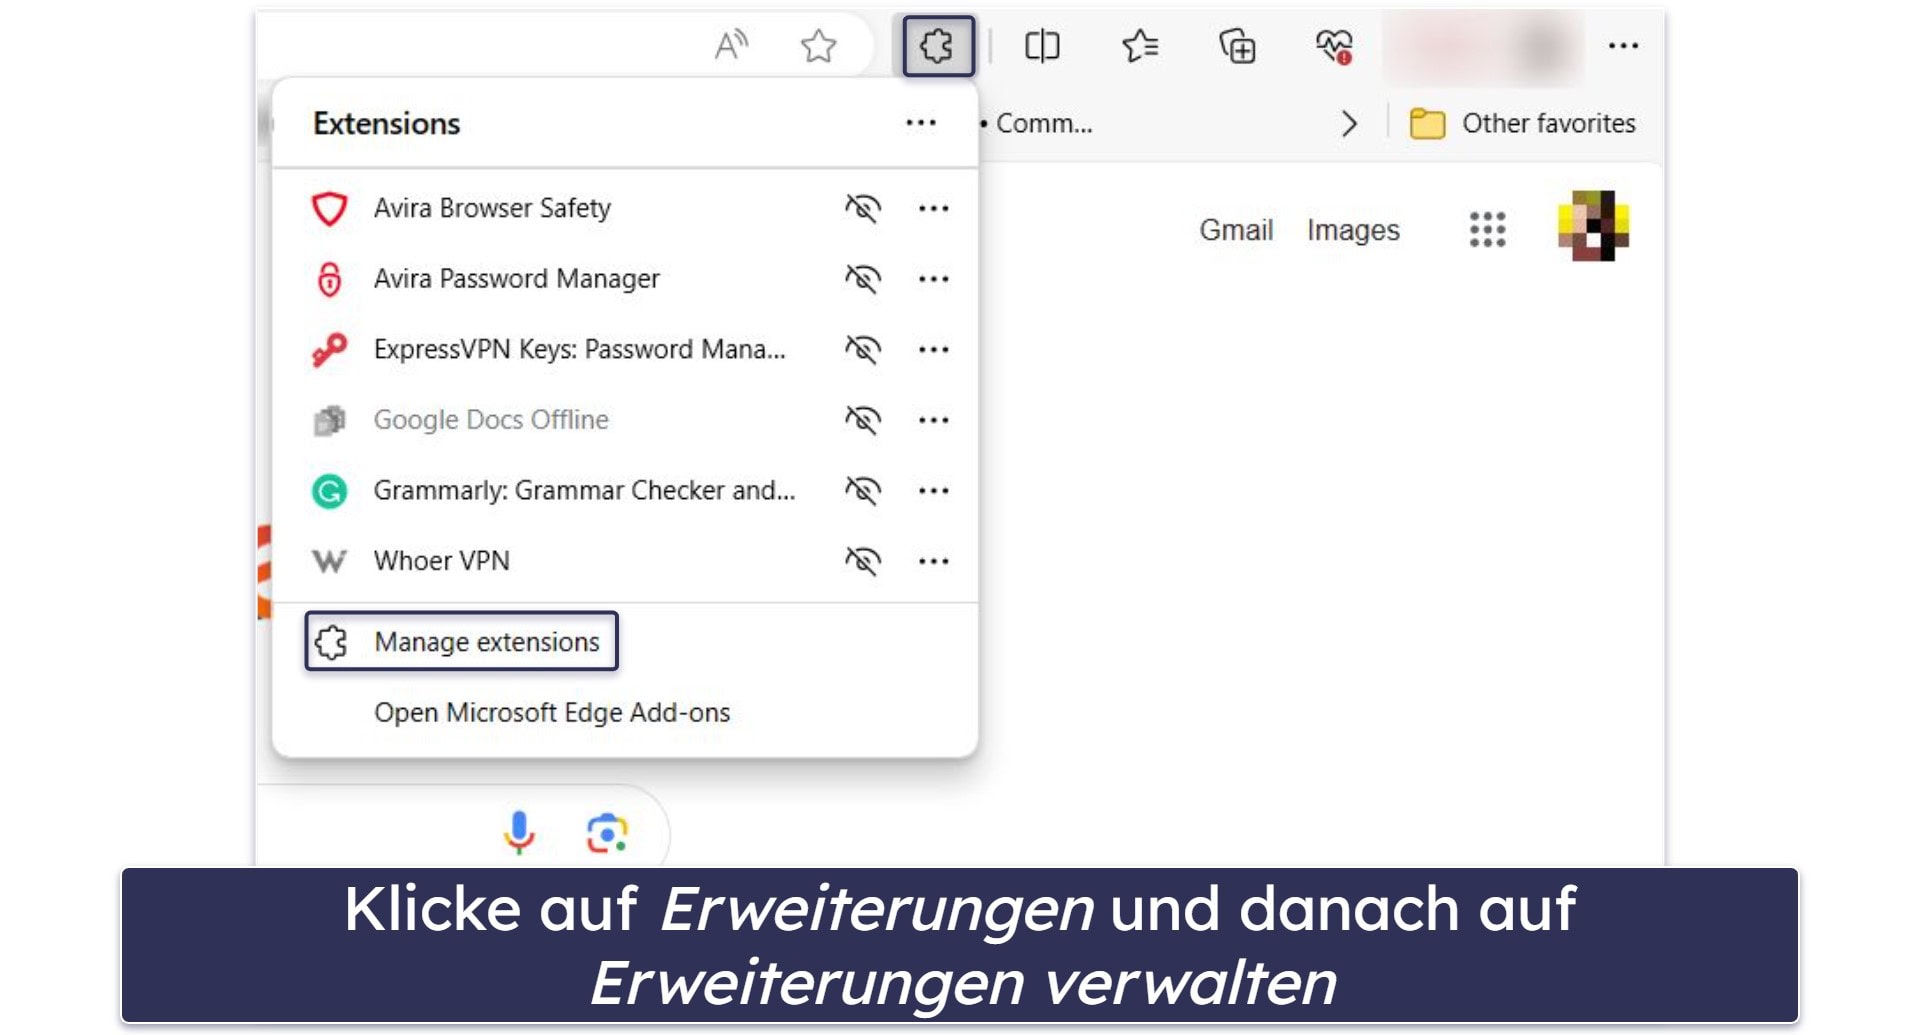
Task: Click the Grammarly green G icon
Action: pyautogui.click(x=329, y=491)
